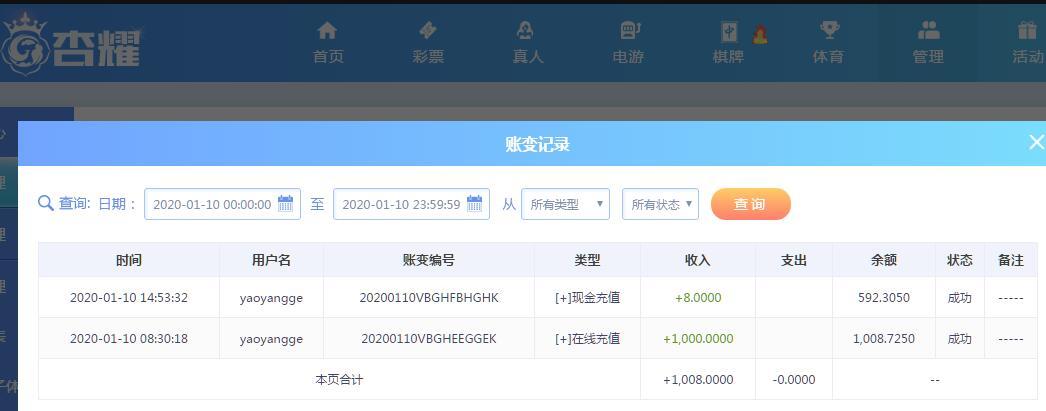Open calendar picker for end date

click(x=474, y=203)
